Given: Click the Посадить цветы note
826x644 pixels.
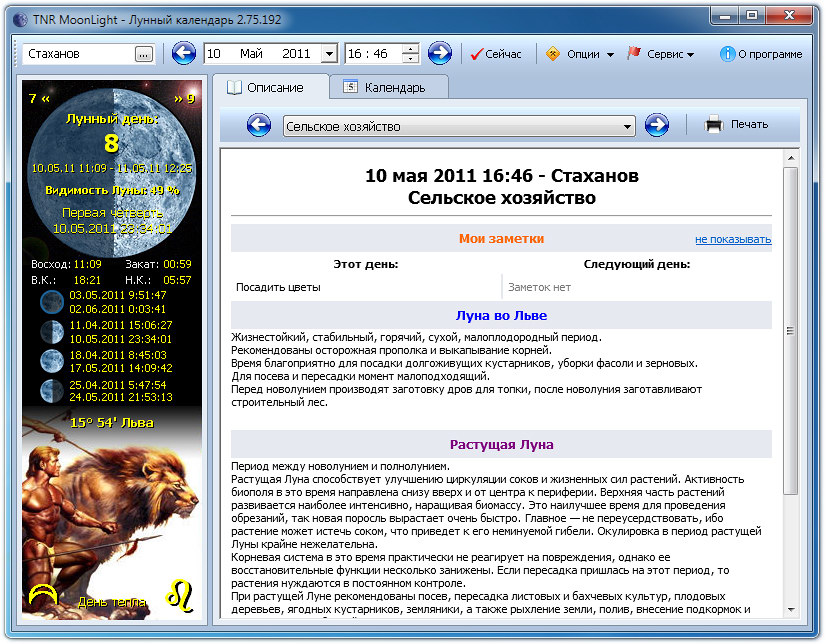Looking at the screenshot, I should point(278,288).
